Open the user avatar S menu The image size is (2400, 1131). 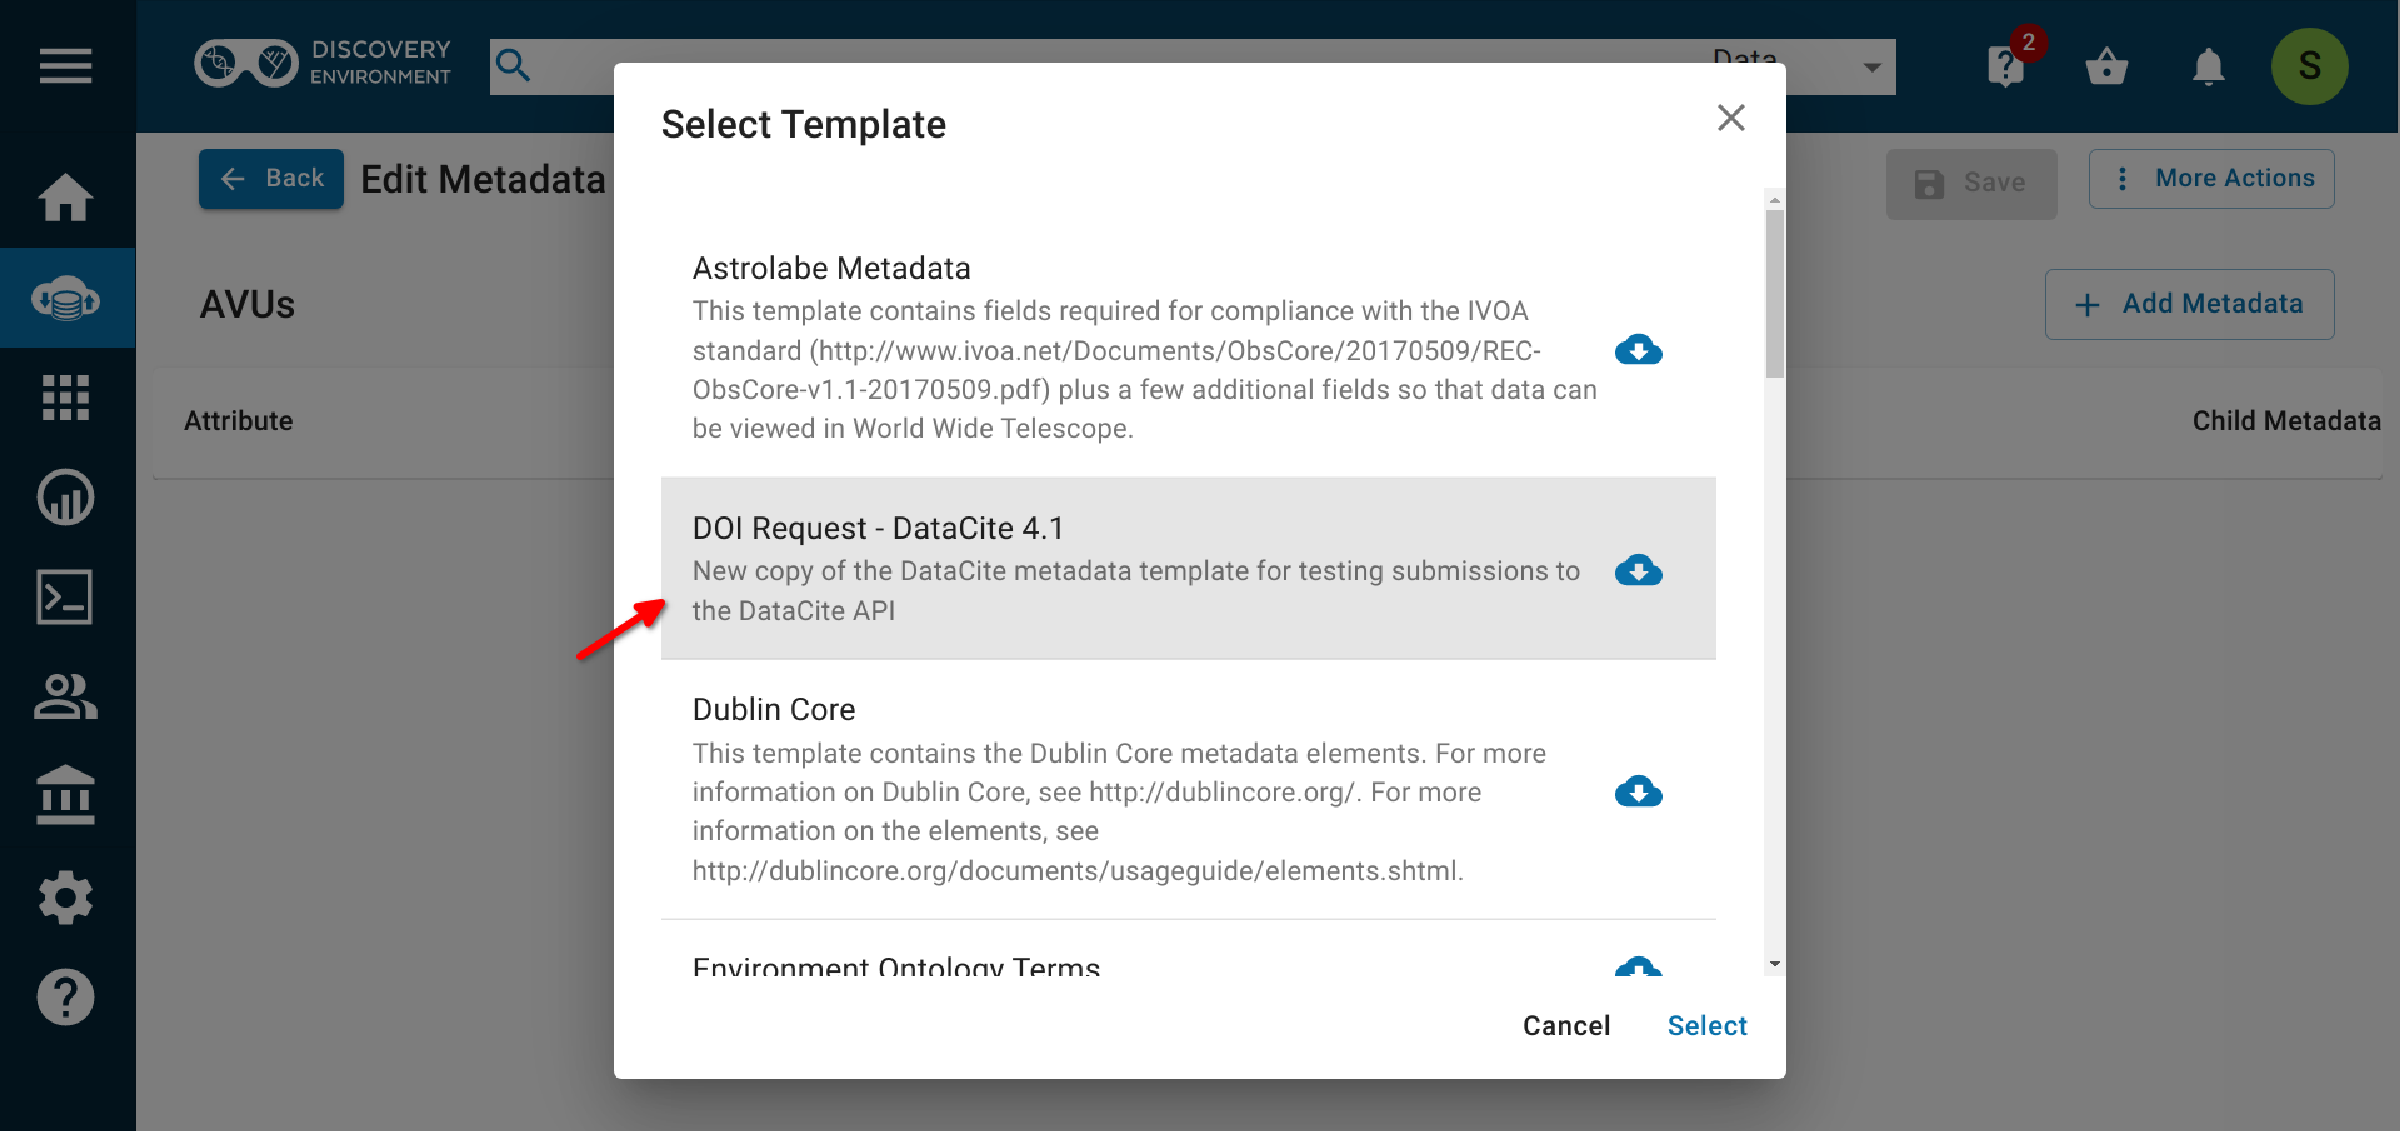click(x=2309, y=67)
